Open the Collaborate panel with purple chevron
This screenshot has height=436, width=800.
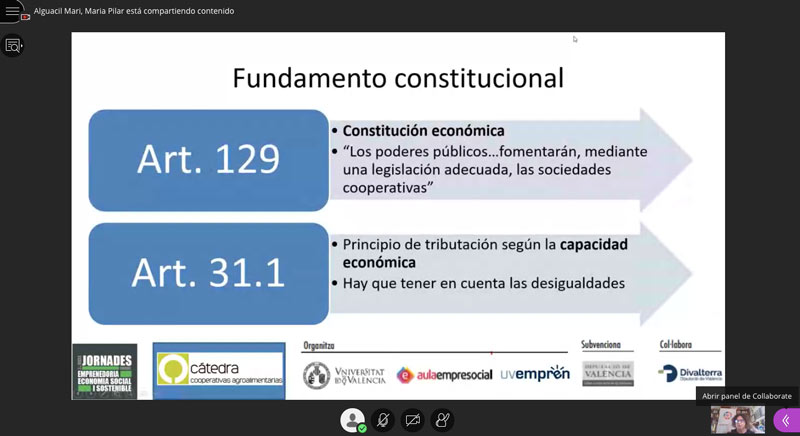coord(787,420)
